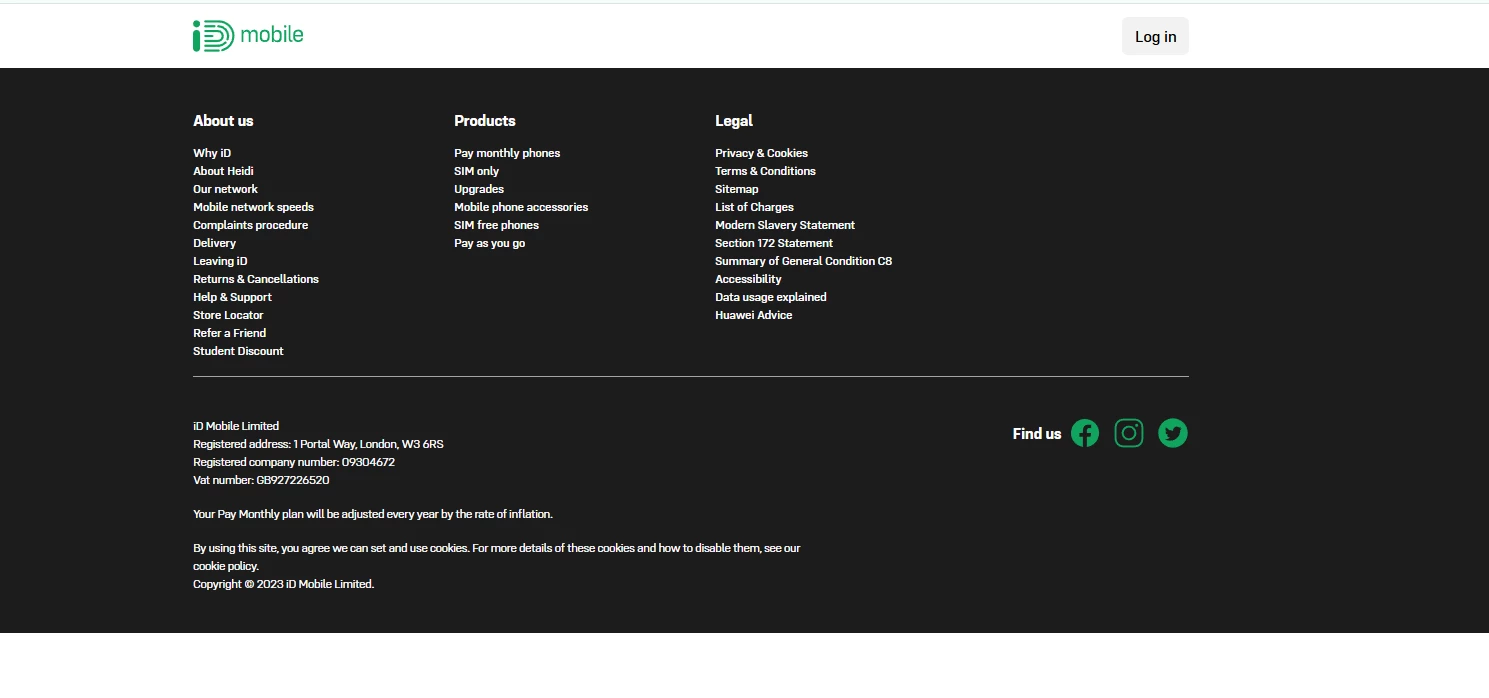
Task: Click the Pay Monthly inflation notice
Action: tap(373, 514)
